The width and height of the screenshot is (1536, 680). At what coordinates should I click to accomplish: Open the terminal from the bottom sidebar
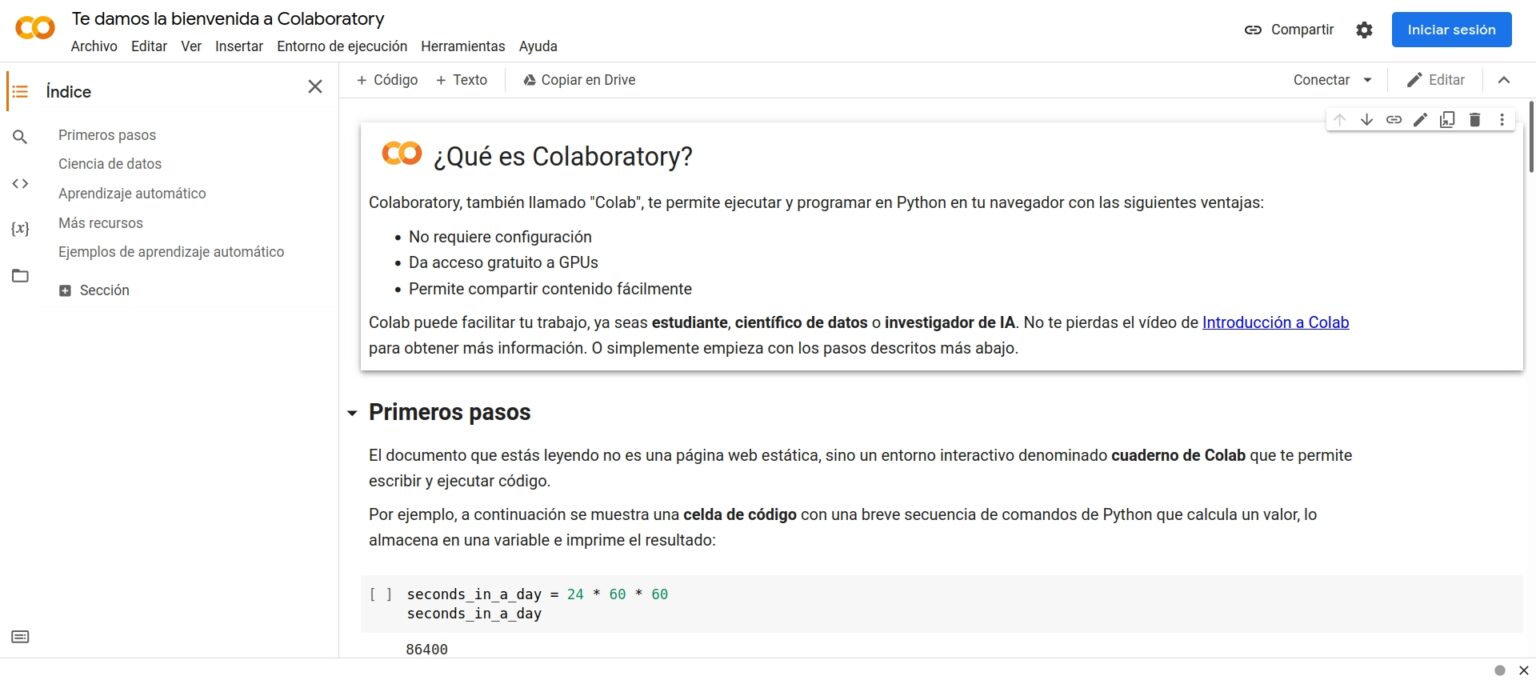pyautogui.click(x=20, y=635)
